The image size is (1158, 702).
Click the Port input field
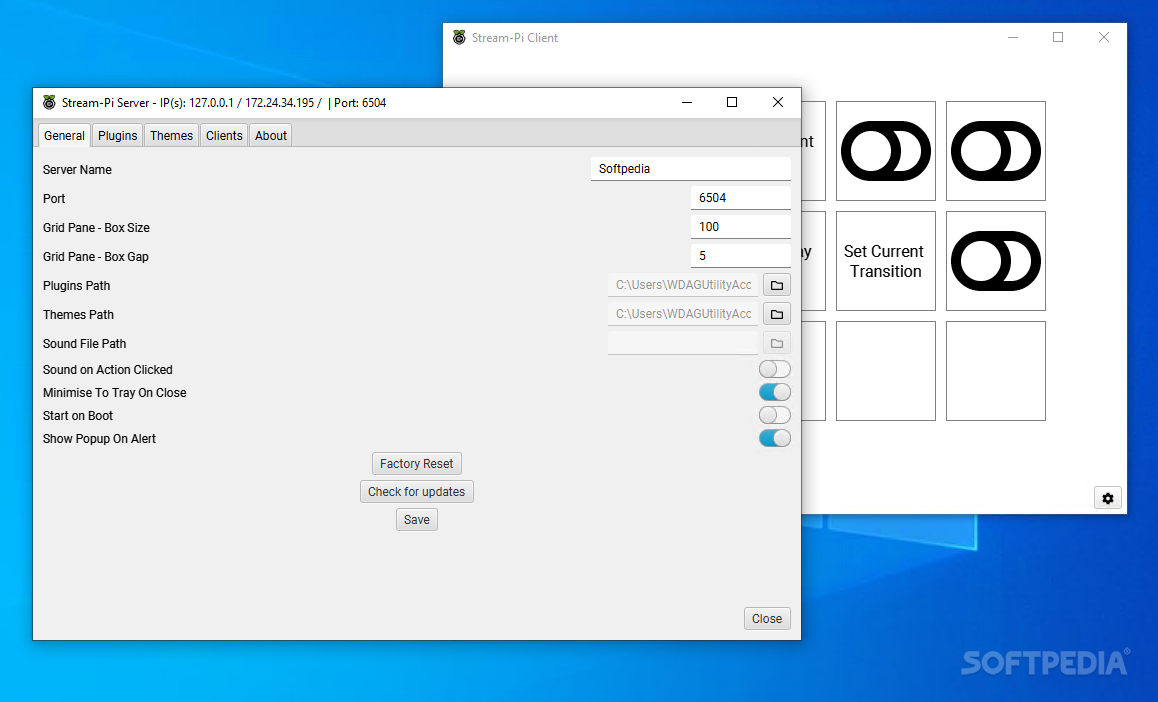pyautogui.click(x=741, y=198)
